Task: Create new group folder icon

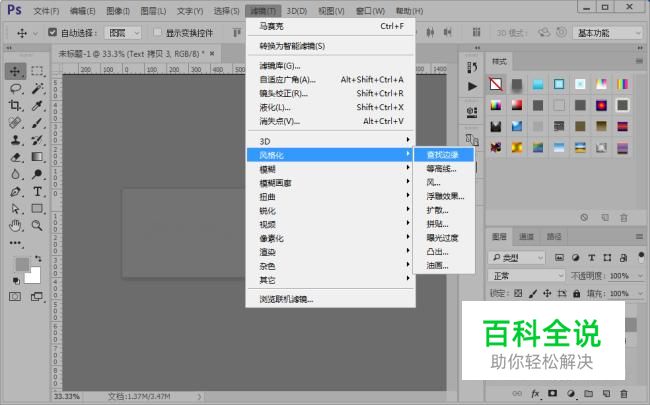Action: [588, 393]
